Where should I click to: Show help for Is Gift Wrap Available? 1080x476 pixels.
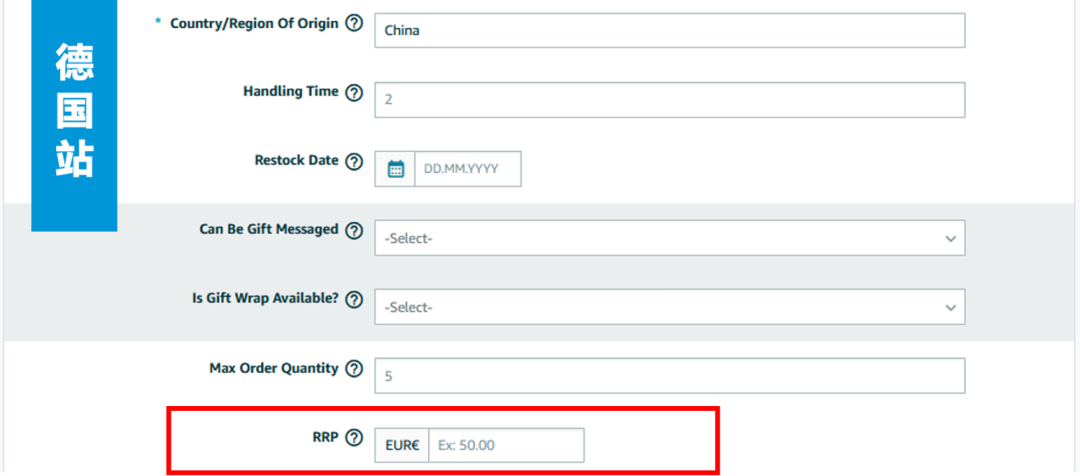click(353, 299)
